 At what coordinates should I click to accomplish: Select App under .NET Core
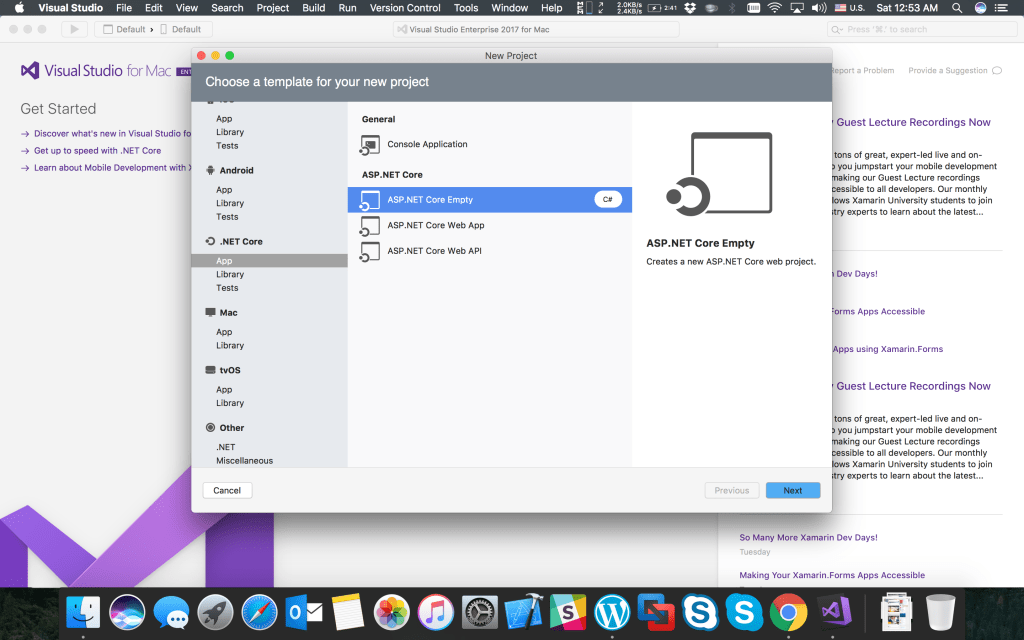tap(269, 261)
